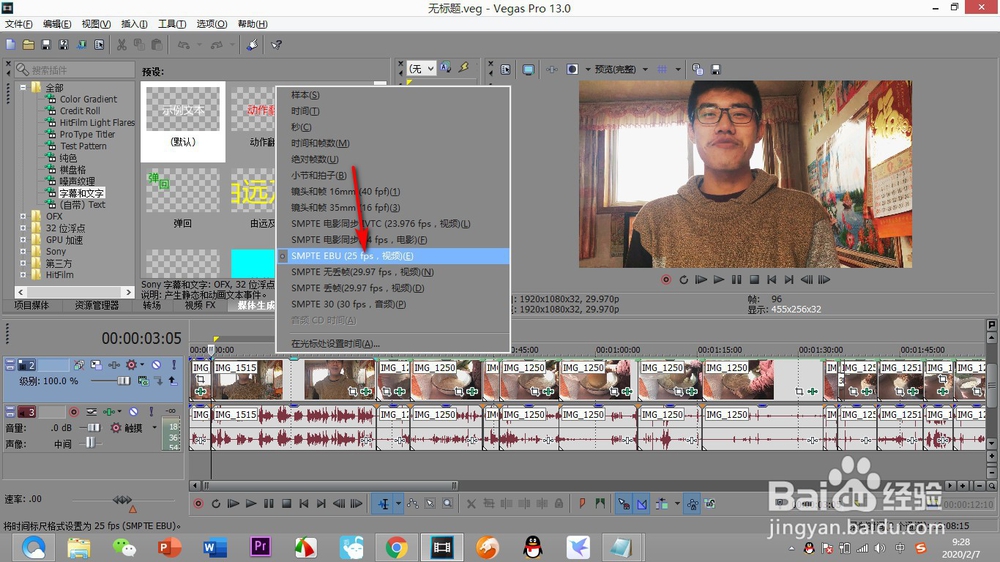Select Credit Roll in the plugin tree

[80, 110]
